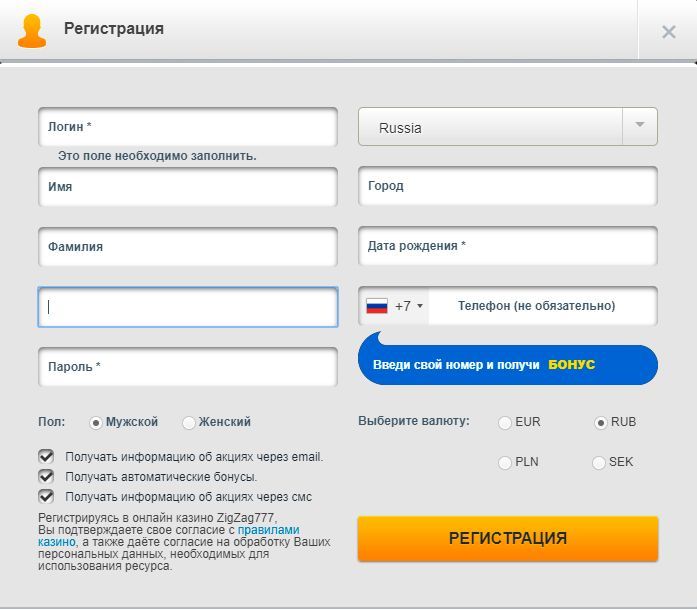Viewport: 697px width, 610px height.
Task: Click the yellow БОНУС text
Action: (x=572, y=365)
